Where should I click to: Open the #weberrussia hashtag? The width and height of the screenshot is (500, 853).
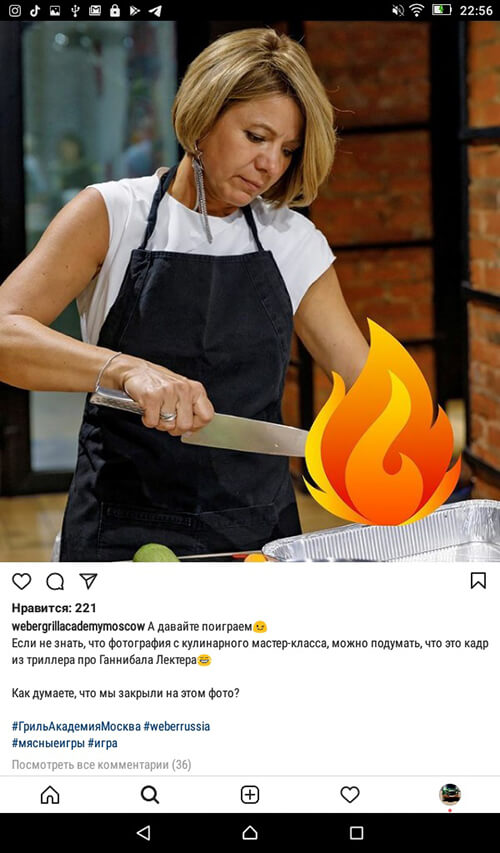[x=177, y=726]
